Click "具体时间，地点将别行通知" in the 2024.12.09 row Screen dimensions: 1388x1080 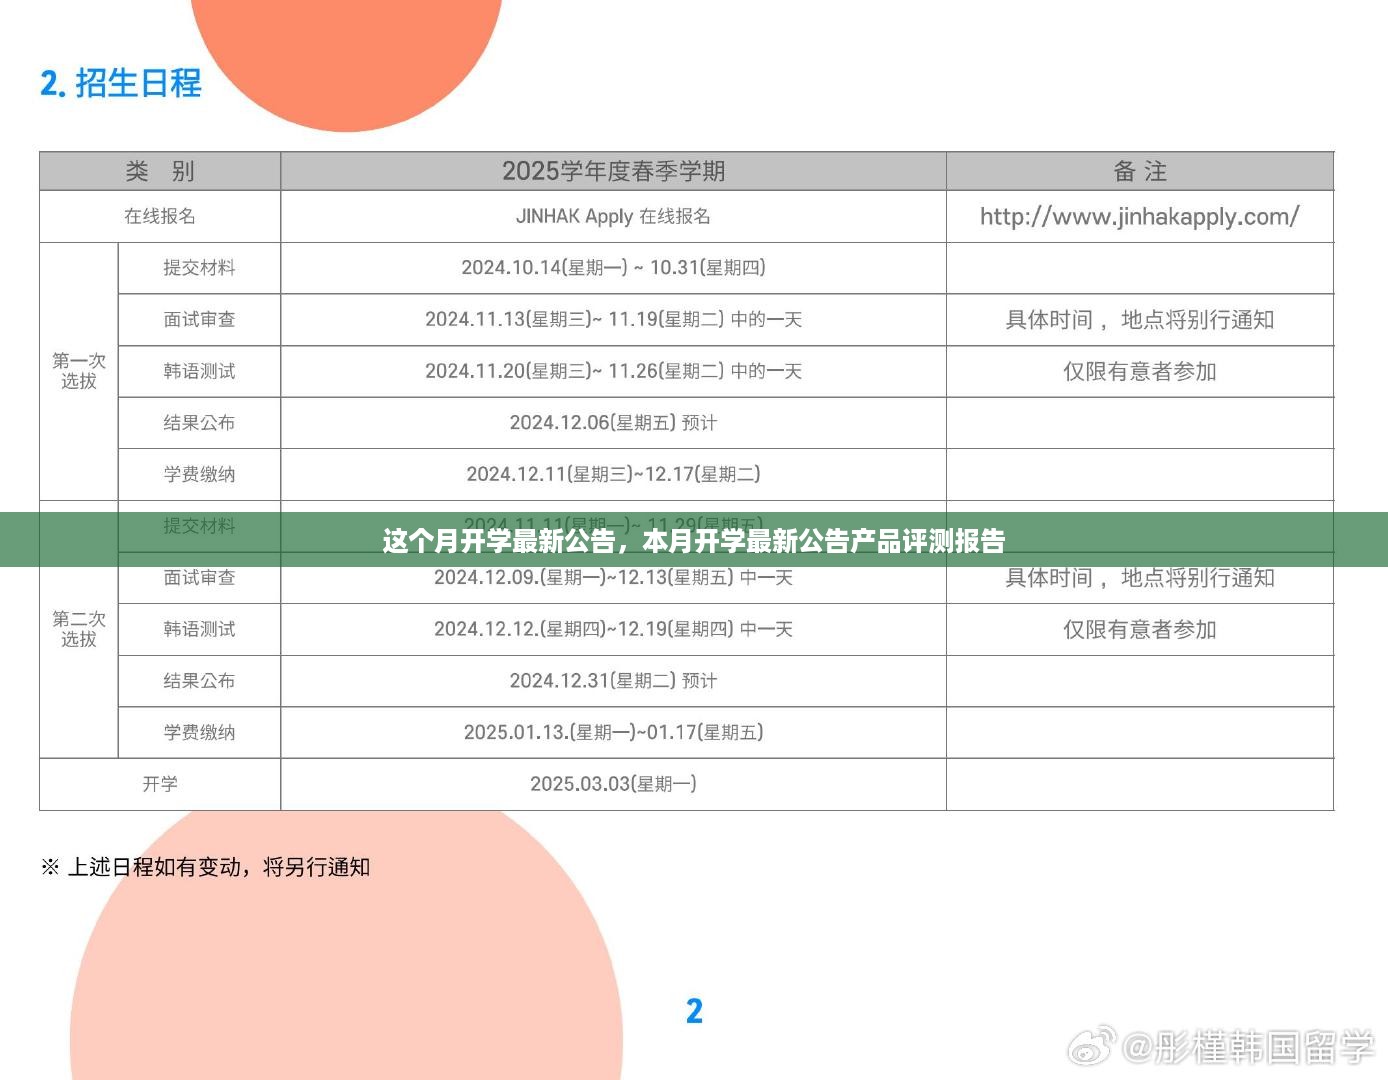[1140, 577]
